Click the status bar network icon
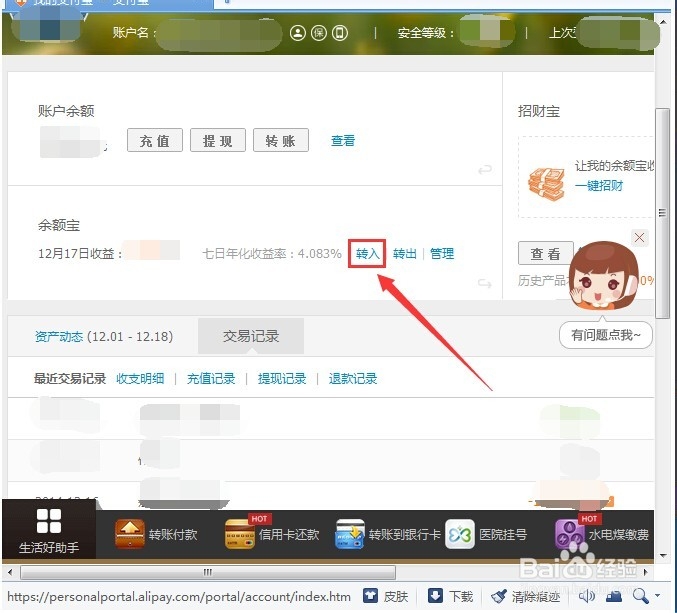The image size is (677, 613). [x=614, y=596]
